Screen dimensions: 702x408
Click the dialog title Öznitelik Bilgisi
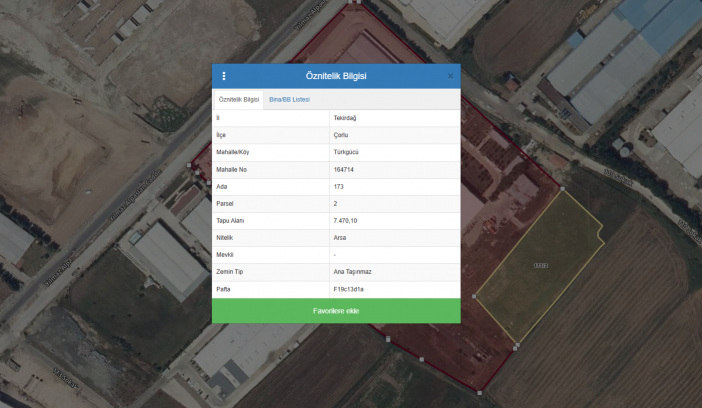click(336, 76)
